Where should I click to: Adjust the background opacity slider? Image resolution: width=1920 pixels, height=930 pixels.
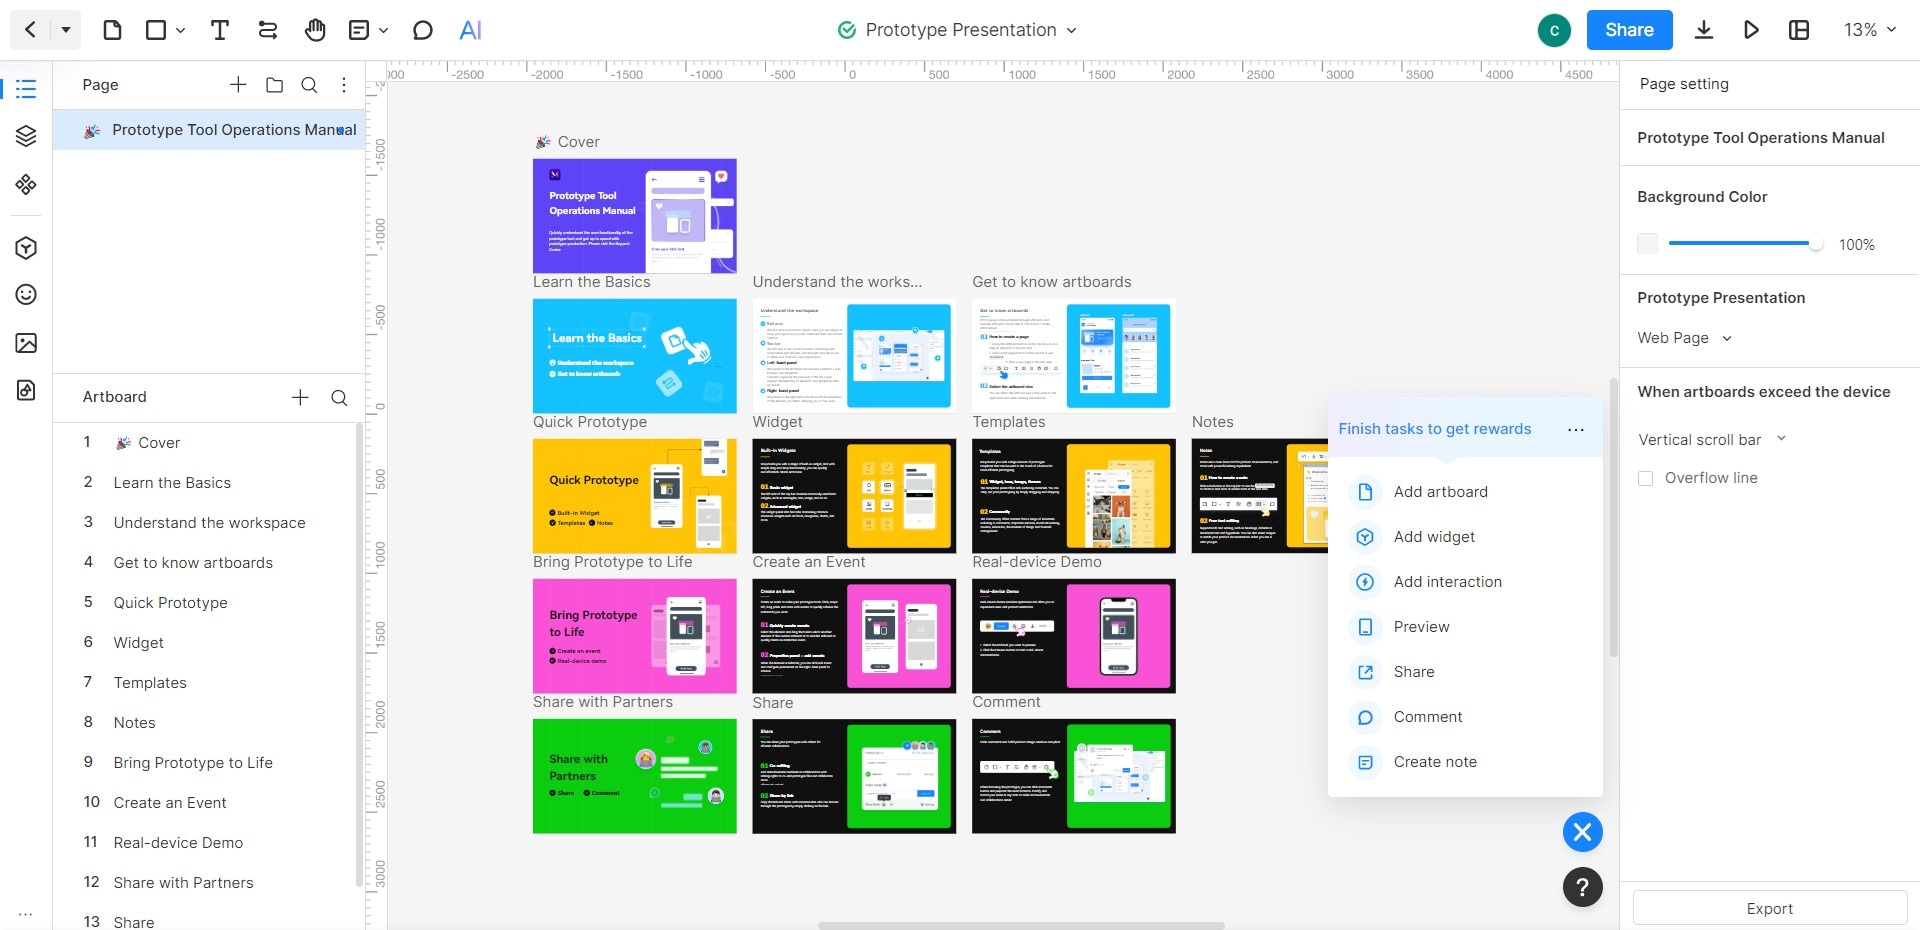point(1745,243)
